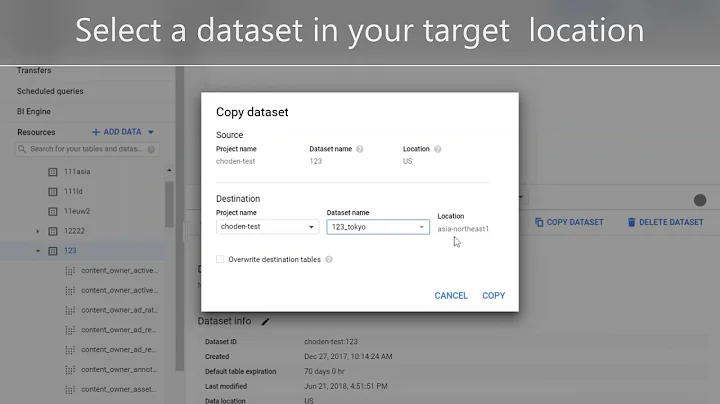Click the Resources heading
Image resolution: width=720 pixels, height=404 pixels.
(x=36, y=132)
